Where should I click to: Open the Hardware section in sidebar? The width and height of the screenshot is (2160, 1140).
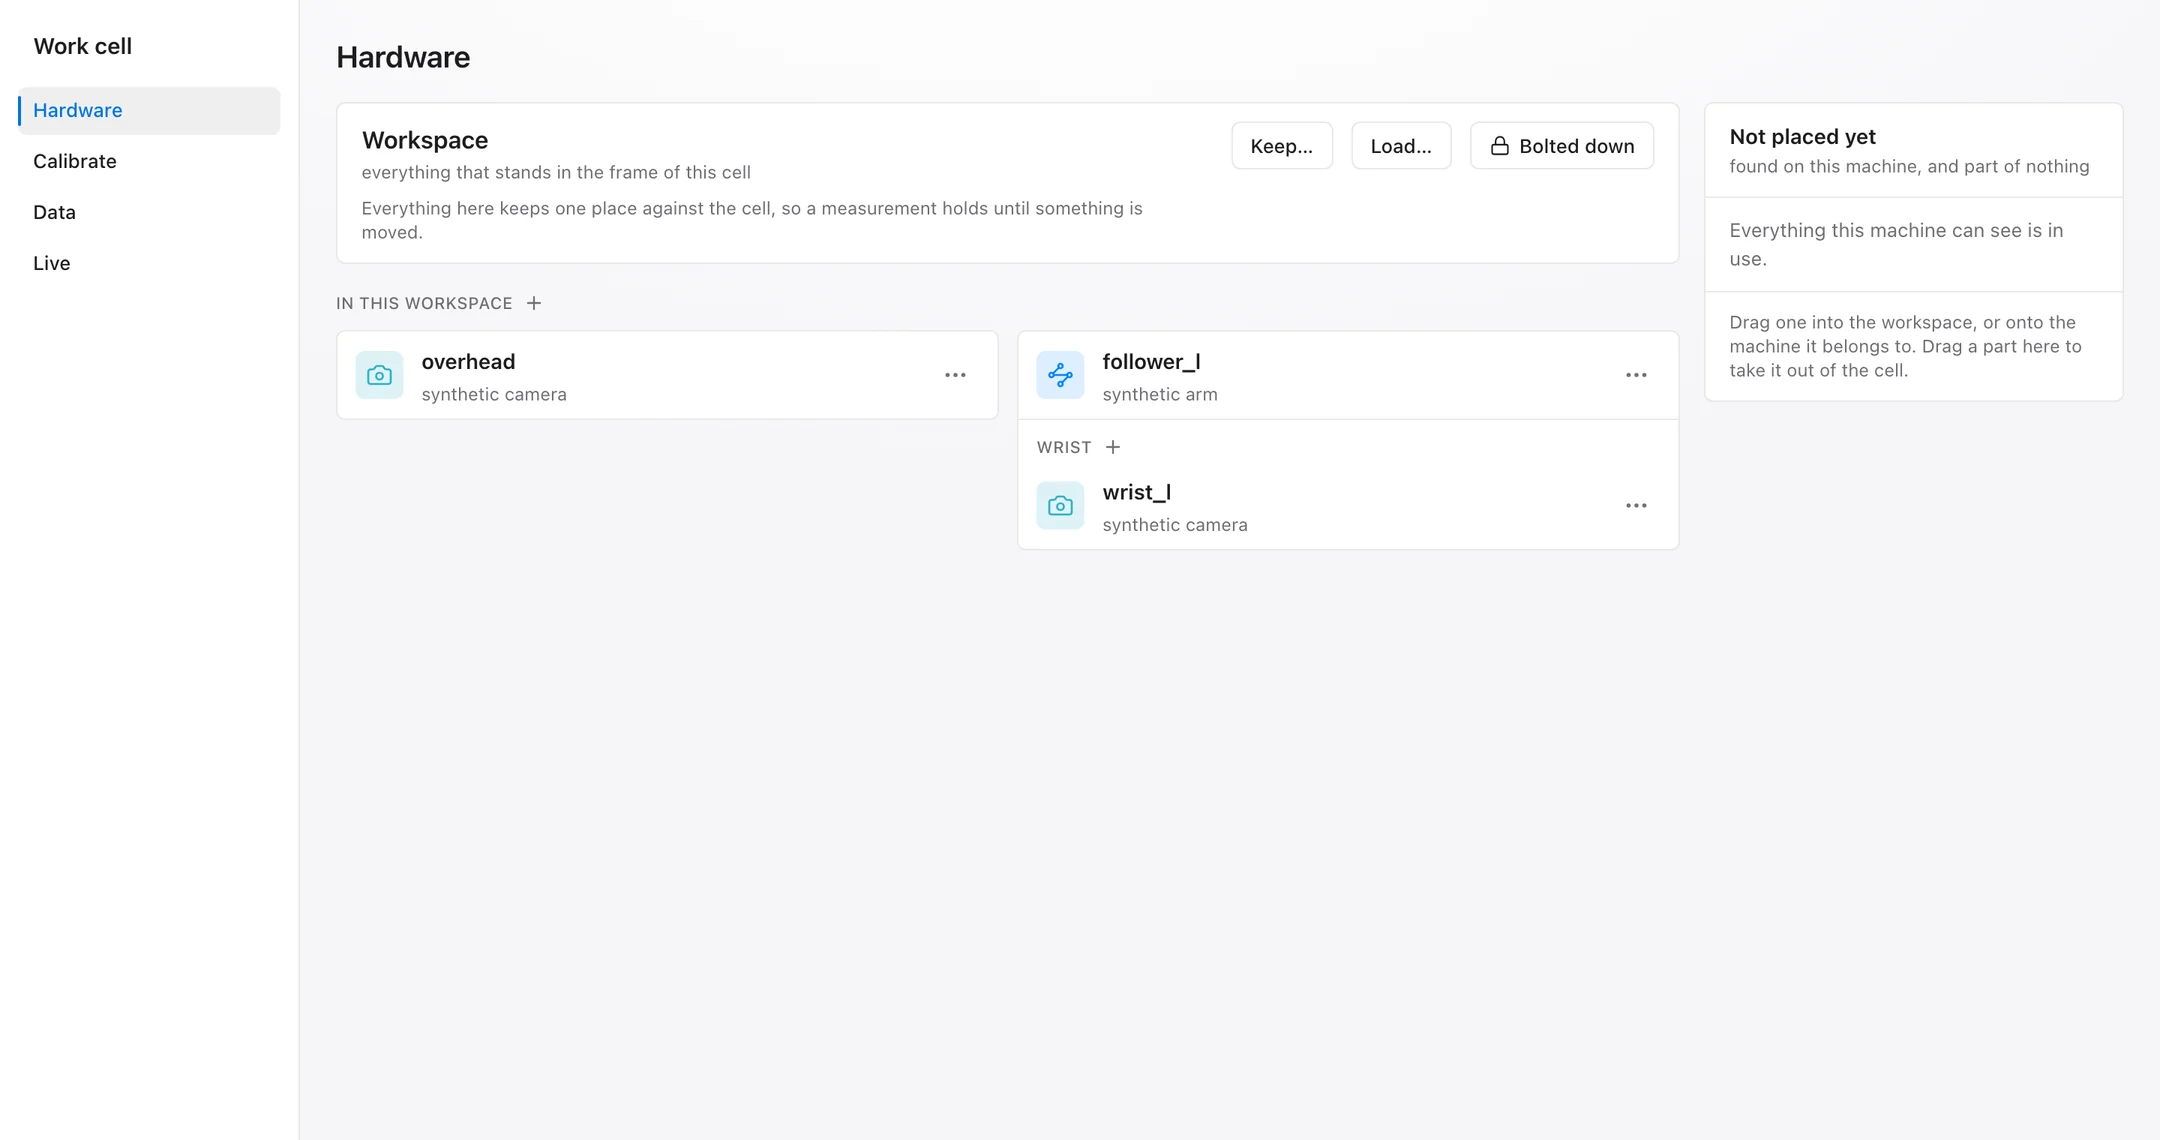pyautogui.click(x=149, y=110)
